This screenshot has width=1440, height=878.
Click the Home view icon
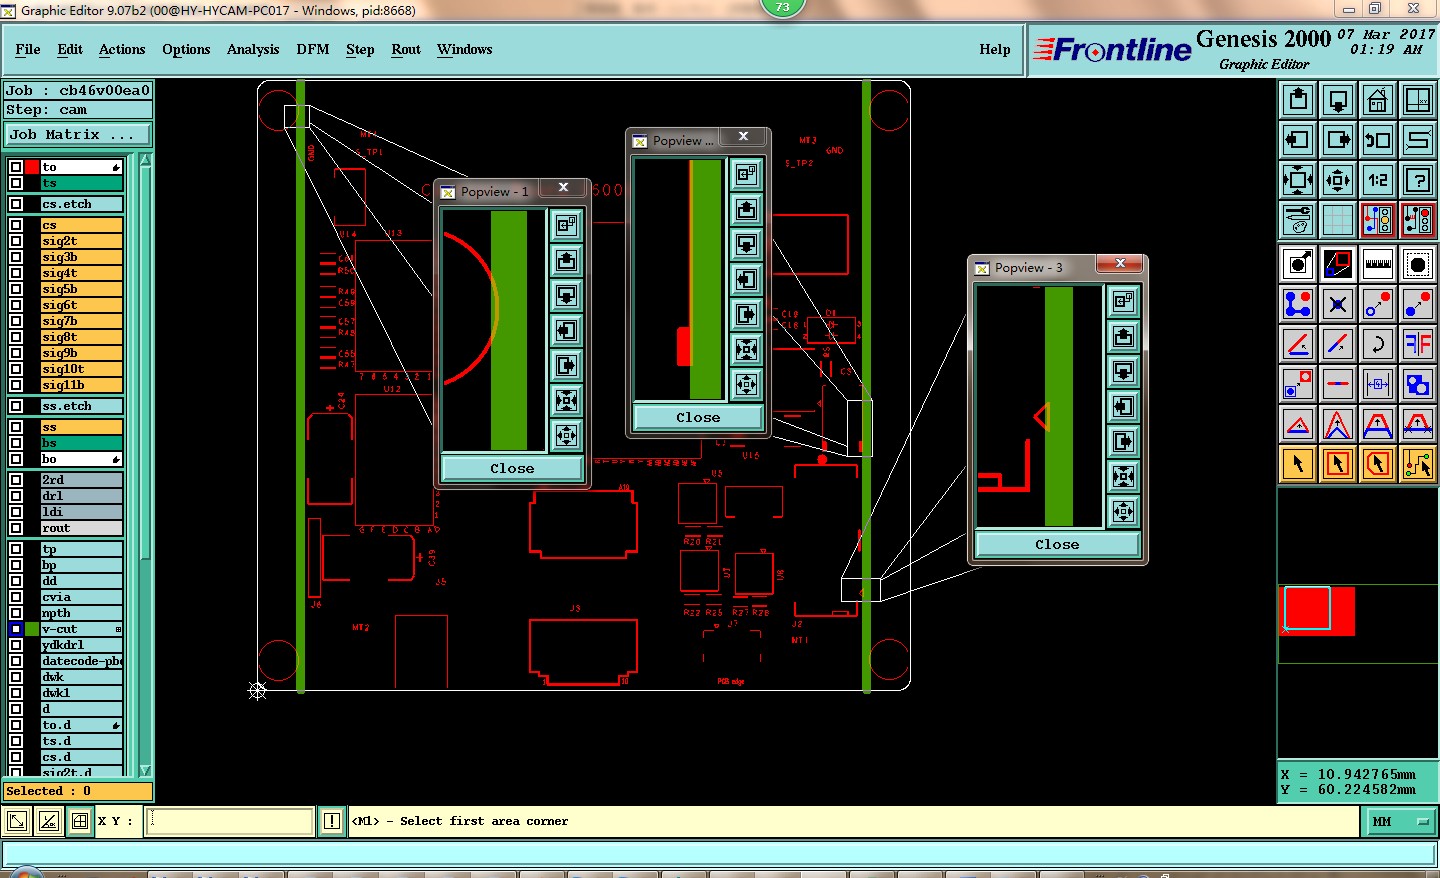1378,100
